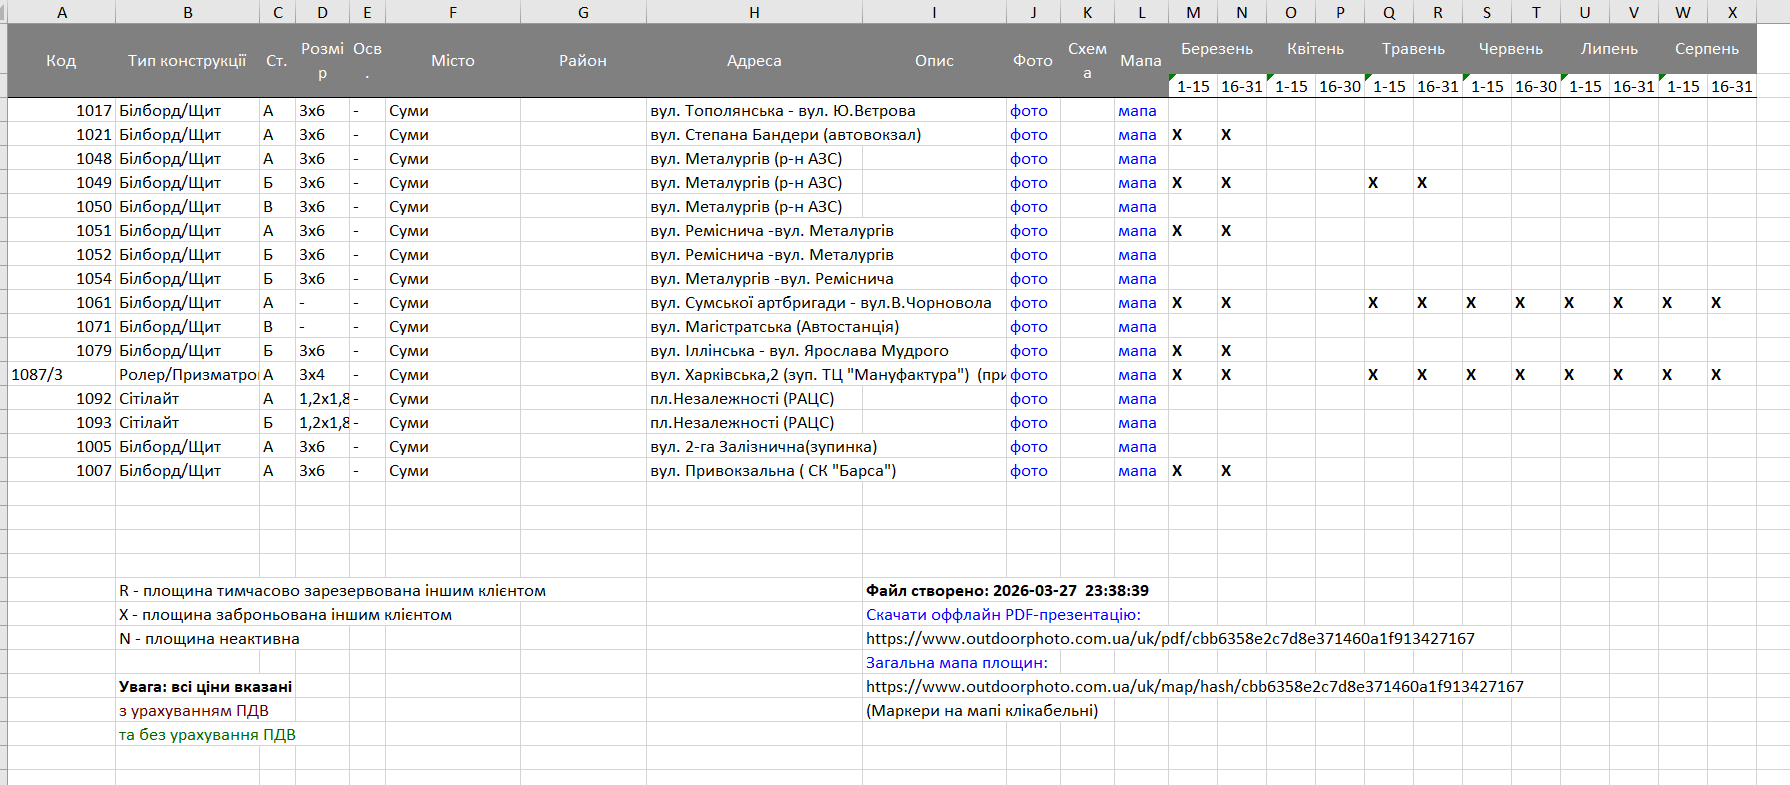Click фото link for вул. Харківська,2 row

[1028, 375]
